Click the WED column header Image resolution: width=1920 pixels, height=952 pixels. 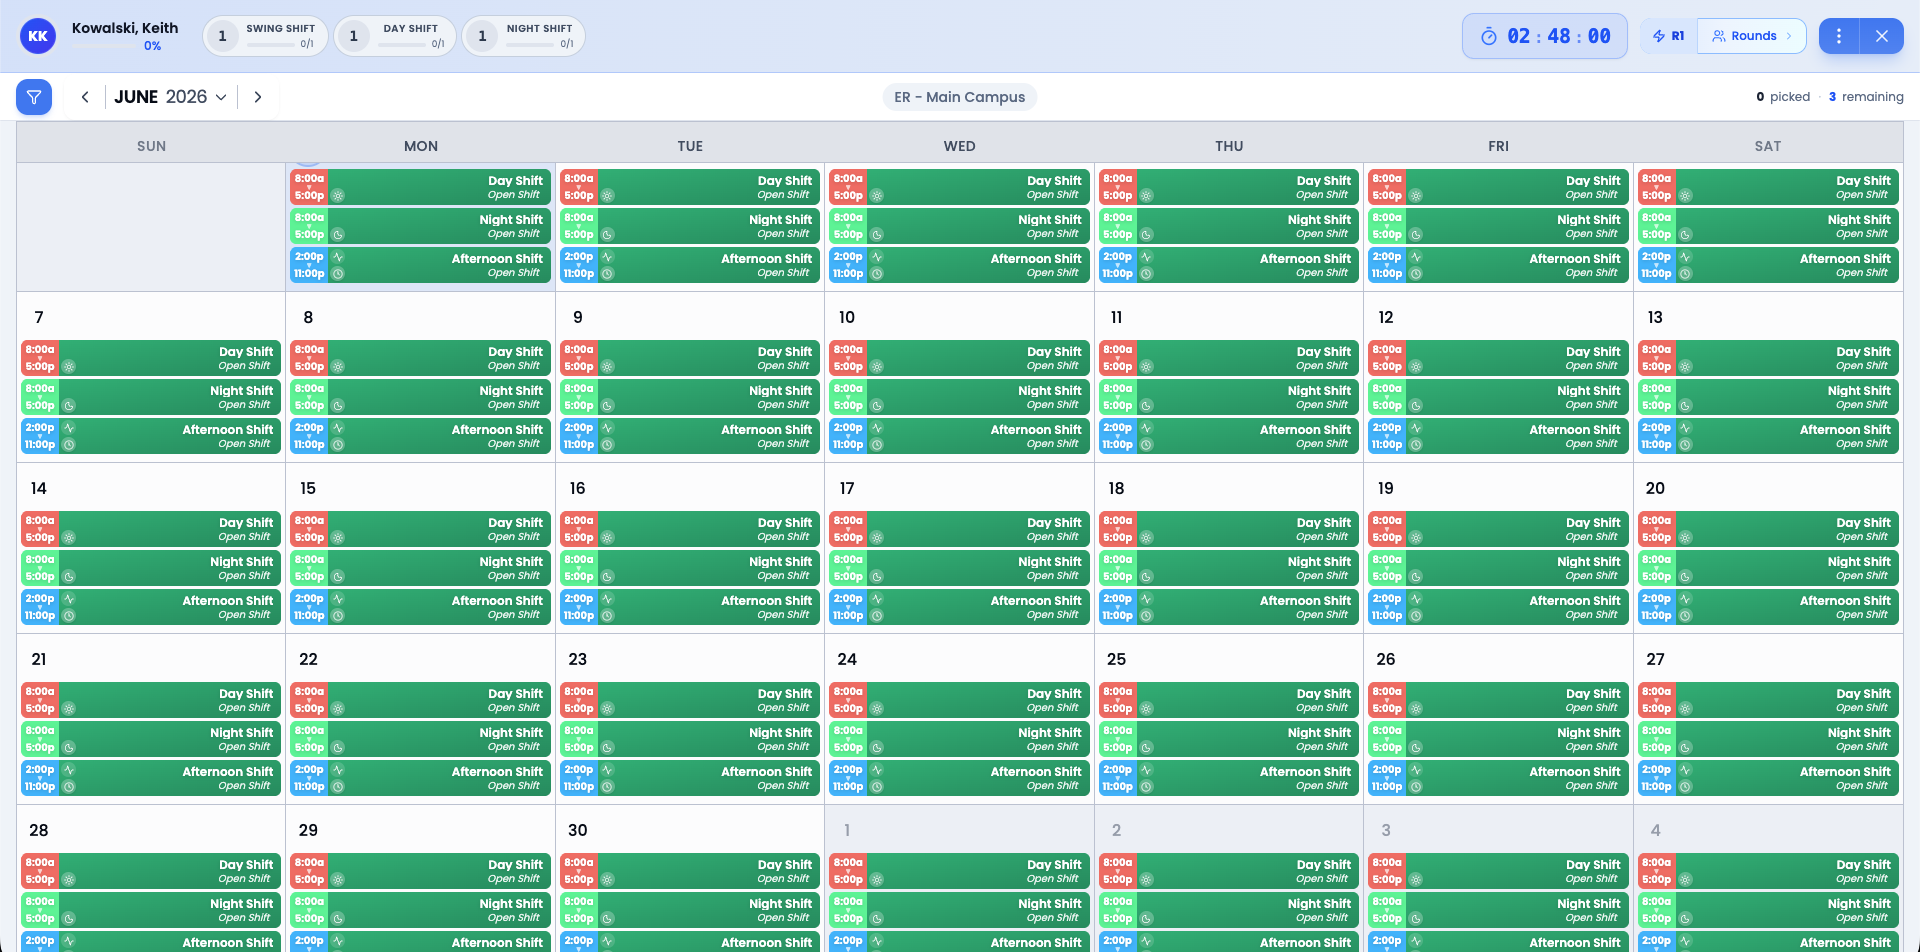pyautogui.click(x=959, y=146)
